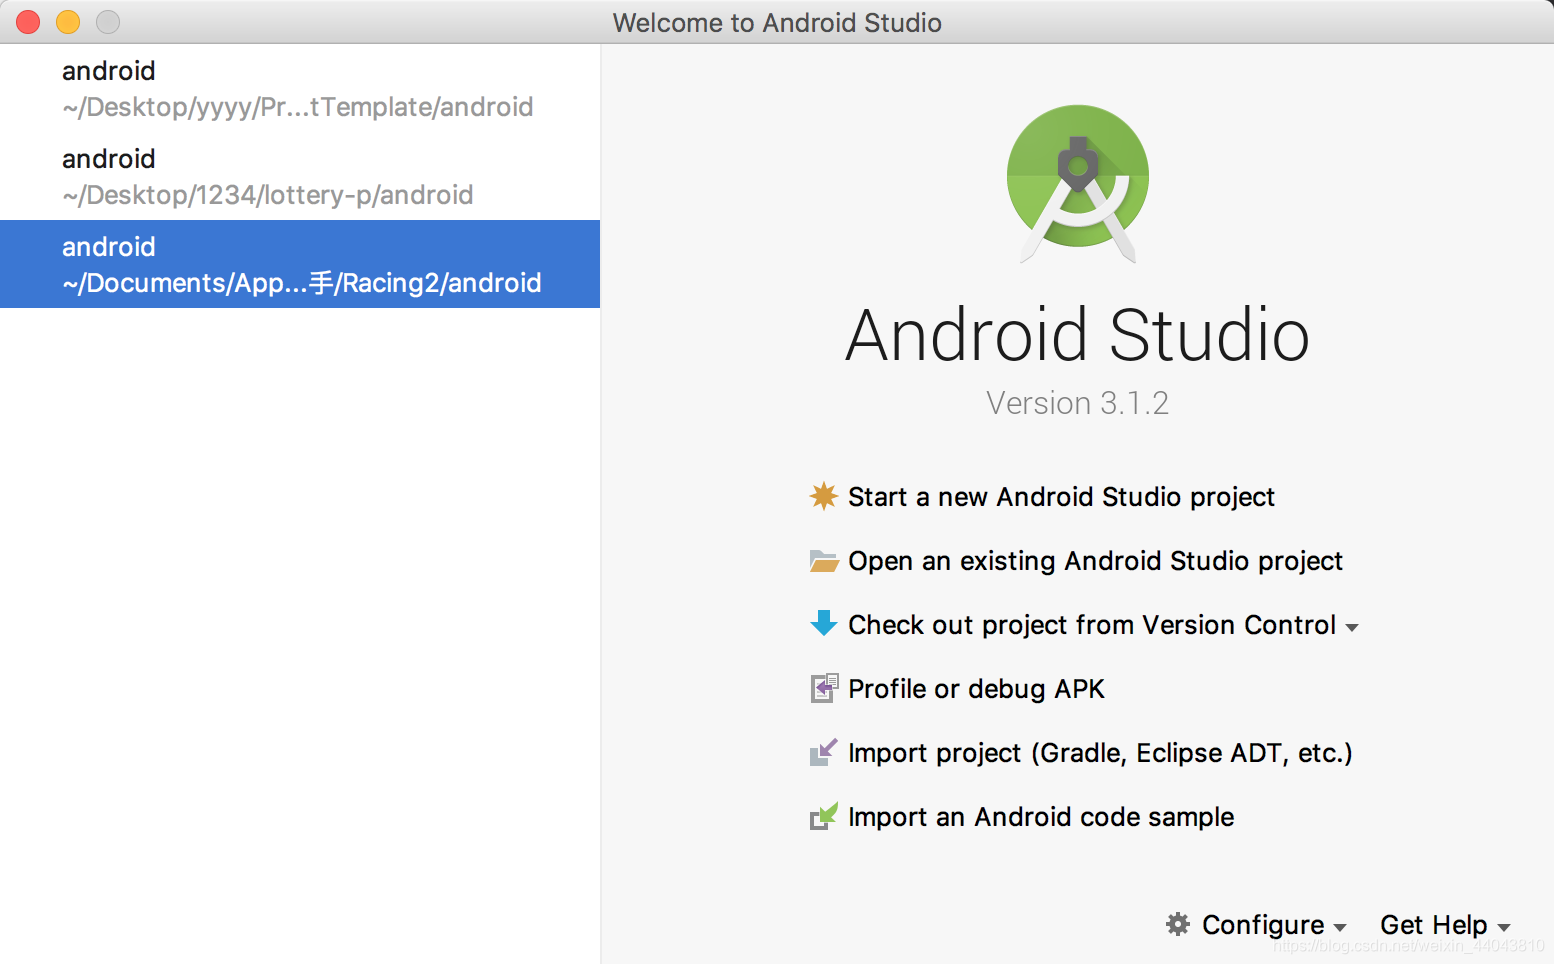Click the Import project Gradle icon
Image resolution: width=1554 pixels, height=964 pixels.
click(x=823, y=752)
